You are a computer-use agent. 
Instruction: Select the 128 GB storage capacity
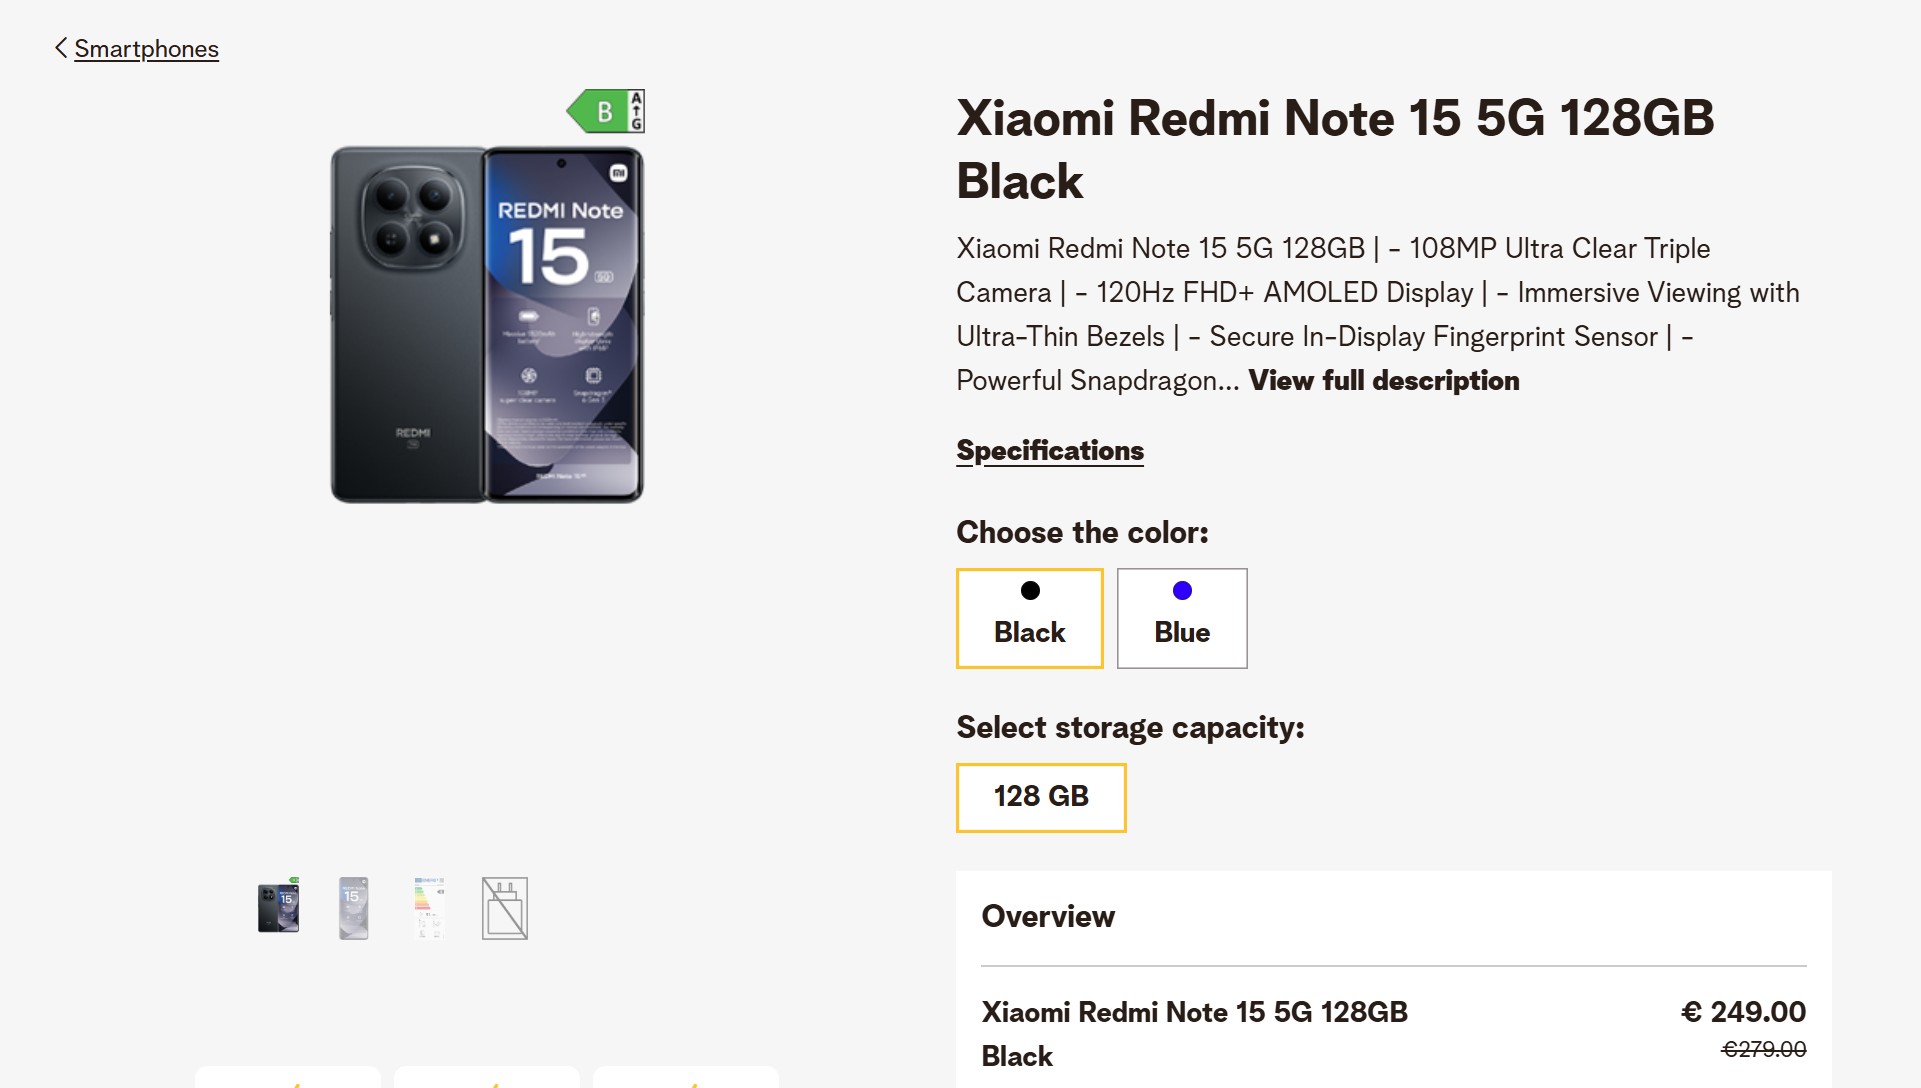[1040, 796]
